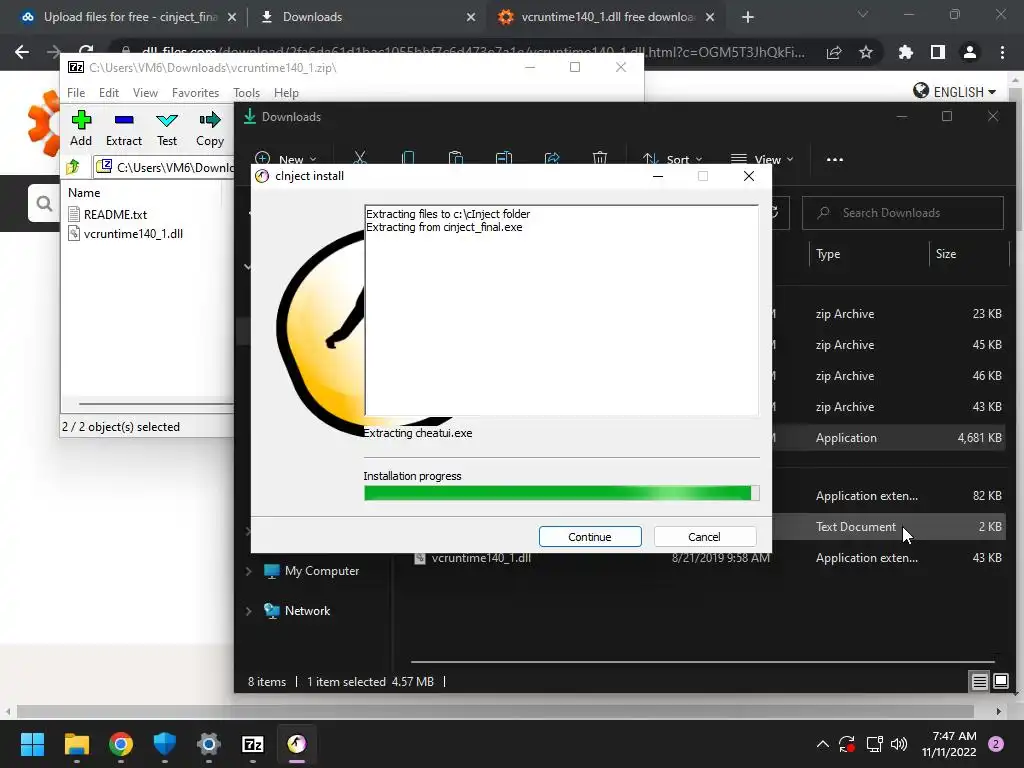Select the 4,681 KB Application row

pos(888,438)
